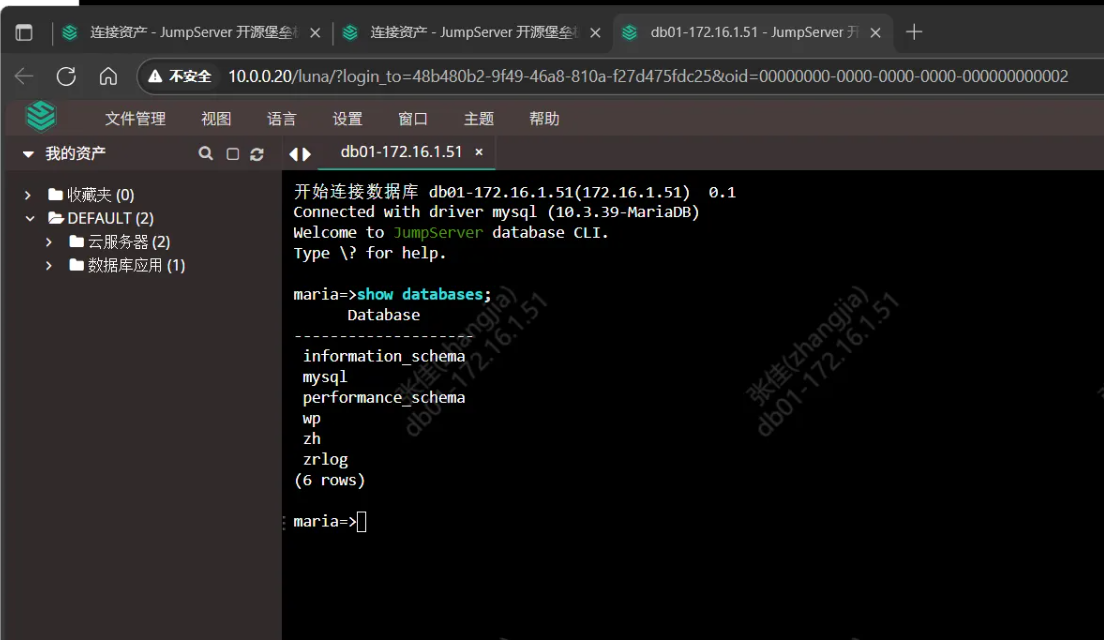The width and height of the screenshot is (1104, 640).
Task: Collapse the 我的资产 panel arrow
Action: (x=28, y=153)
